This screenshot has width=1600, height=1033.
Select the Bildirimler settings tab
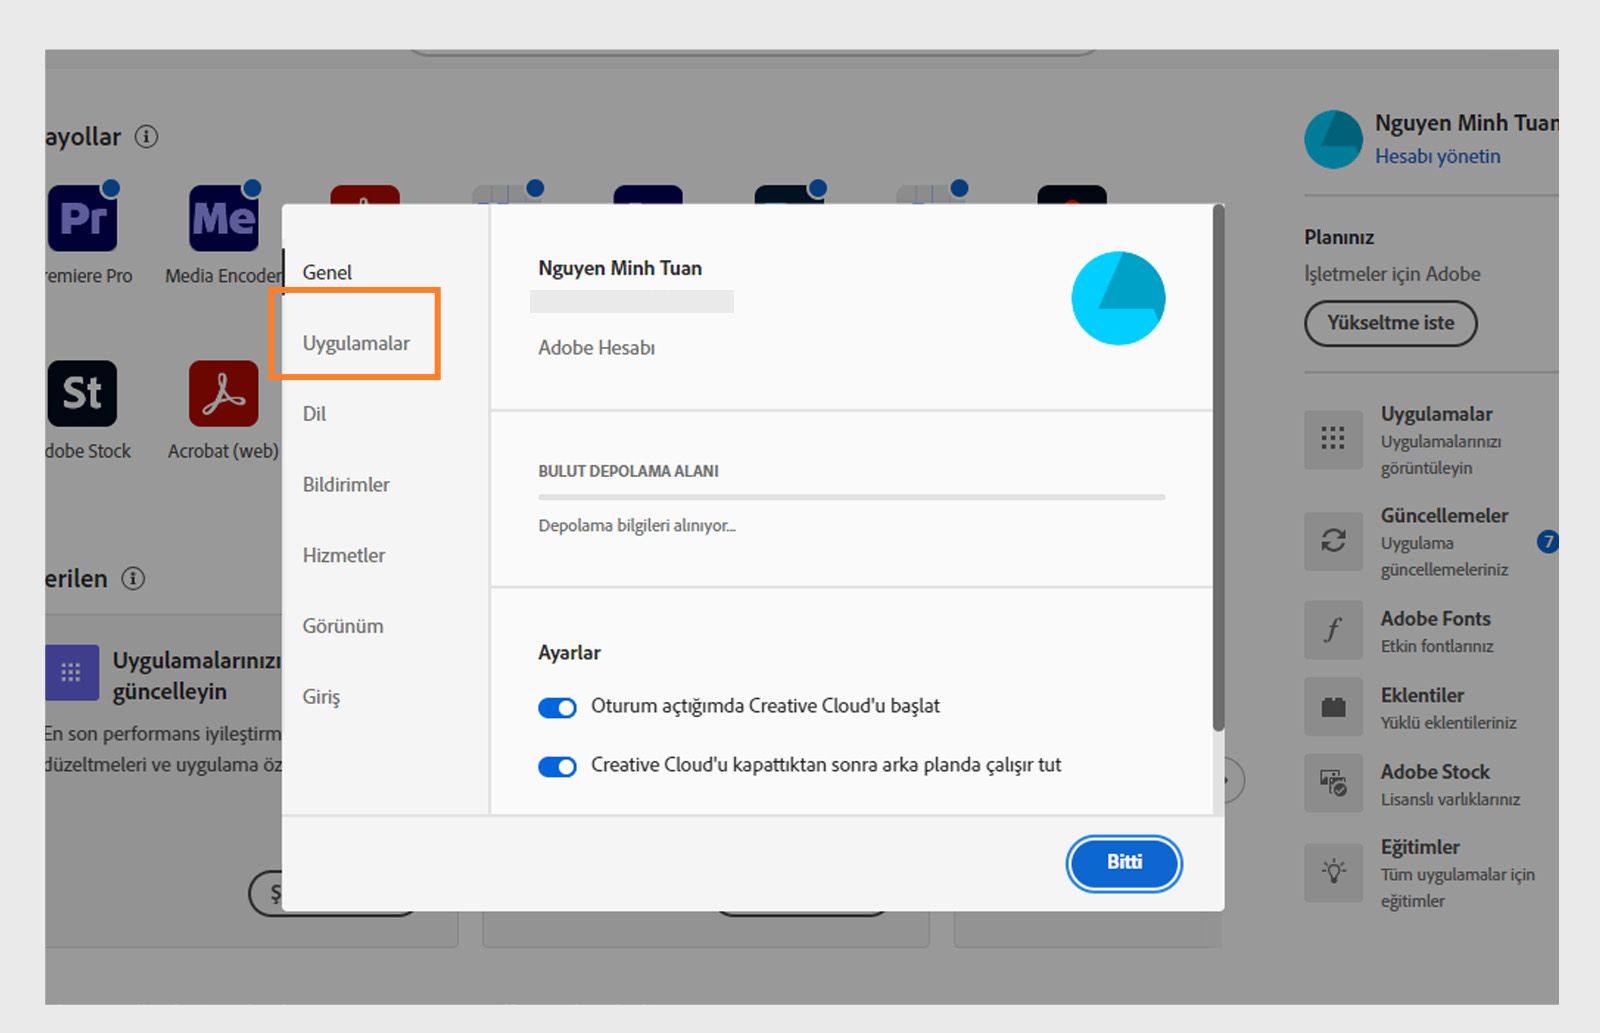click(346, 484)
